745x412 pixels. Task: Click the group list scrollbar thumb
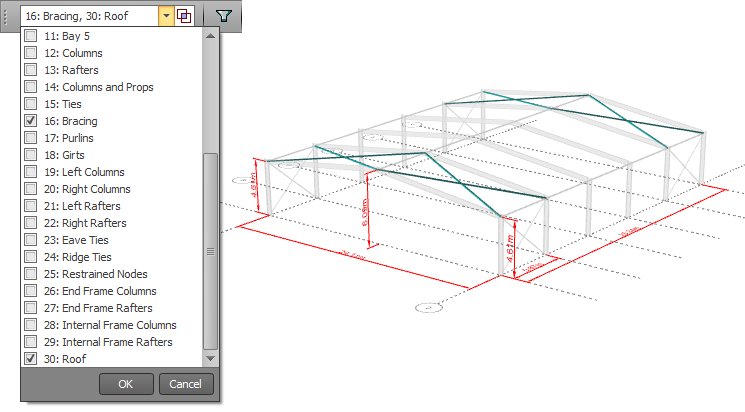pos(210,251)
